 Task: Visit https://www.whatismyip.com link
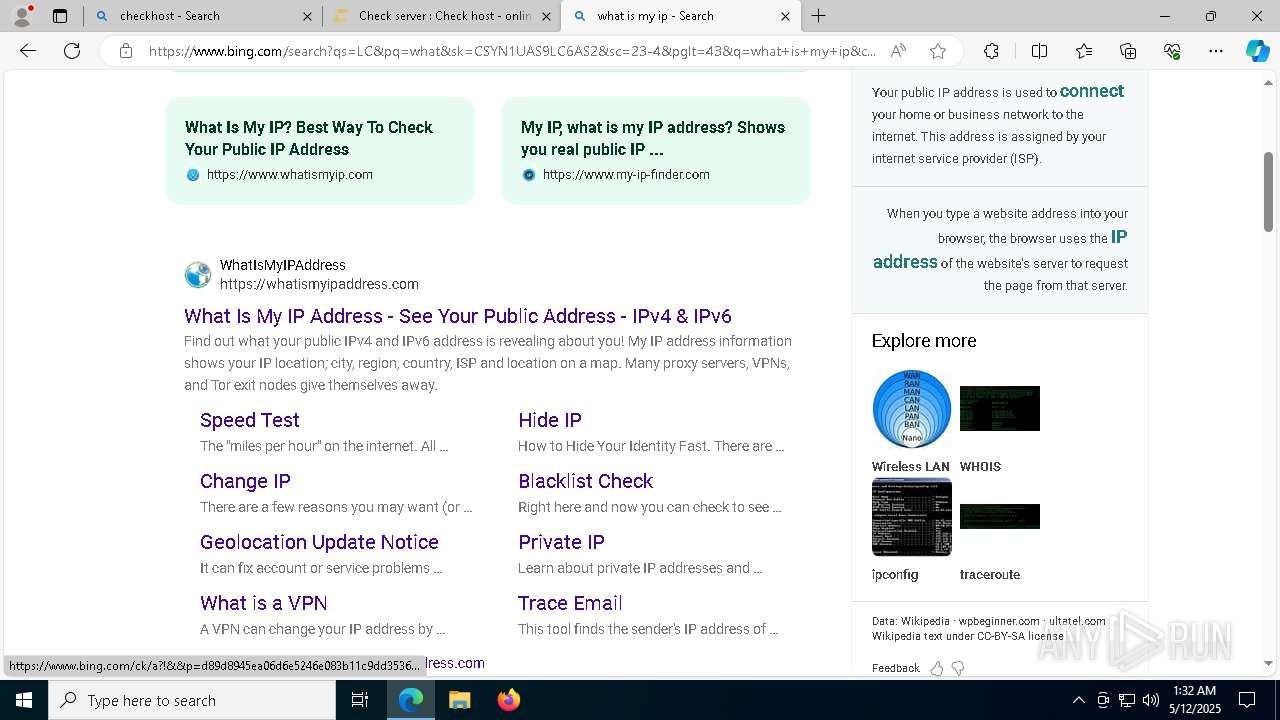coord(290,175)
